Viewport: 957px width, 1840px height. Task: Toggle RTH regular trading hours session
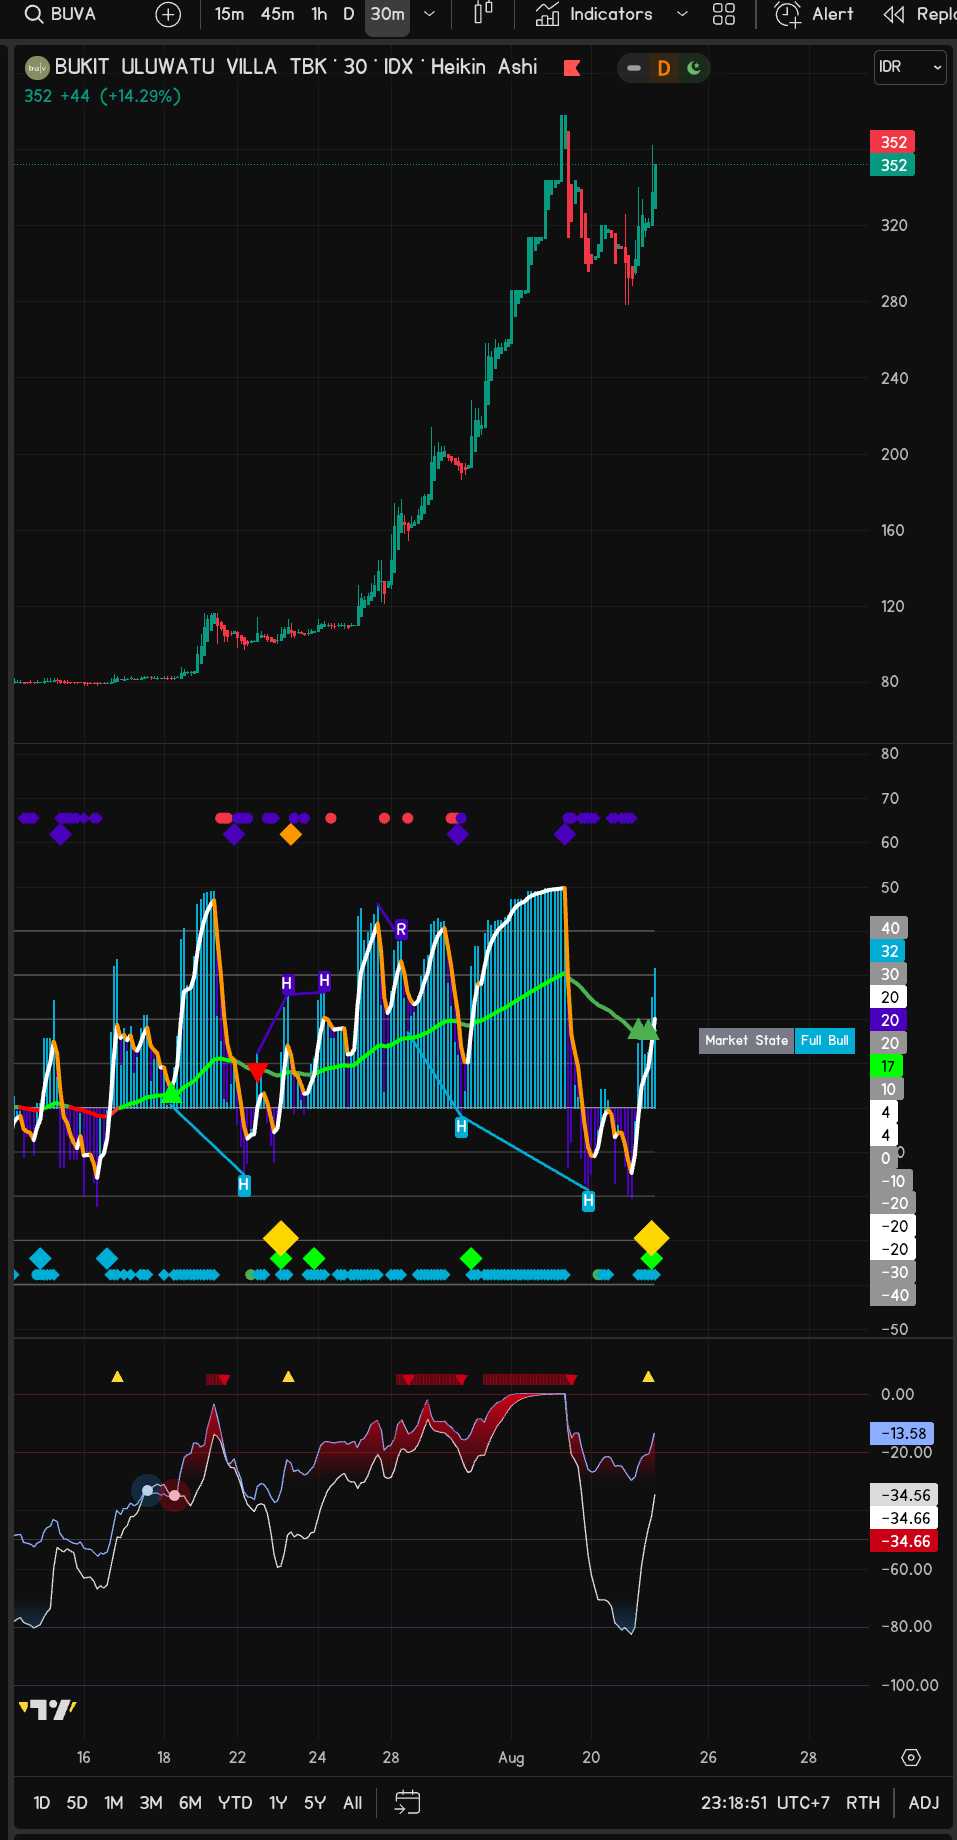click(x=863, y=1802)
